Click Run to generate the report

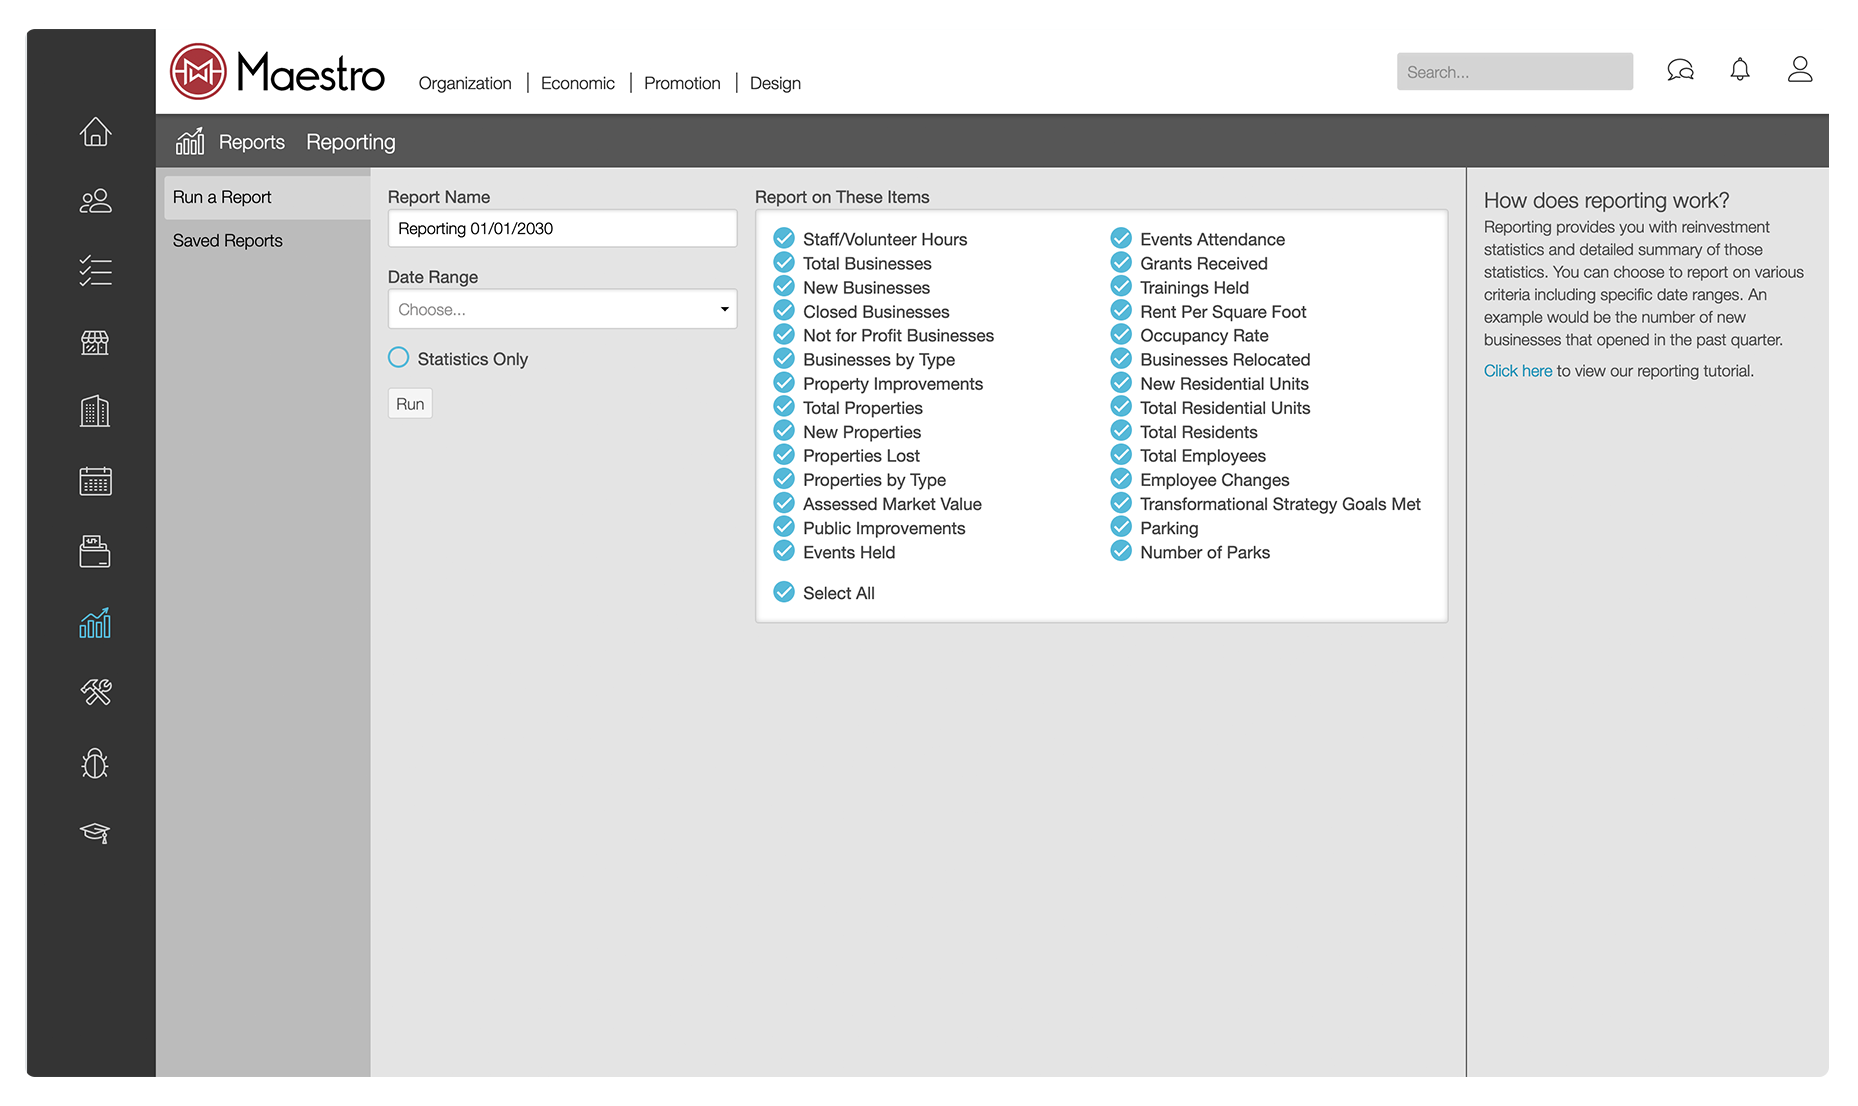tap(410, 403)
